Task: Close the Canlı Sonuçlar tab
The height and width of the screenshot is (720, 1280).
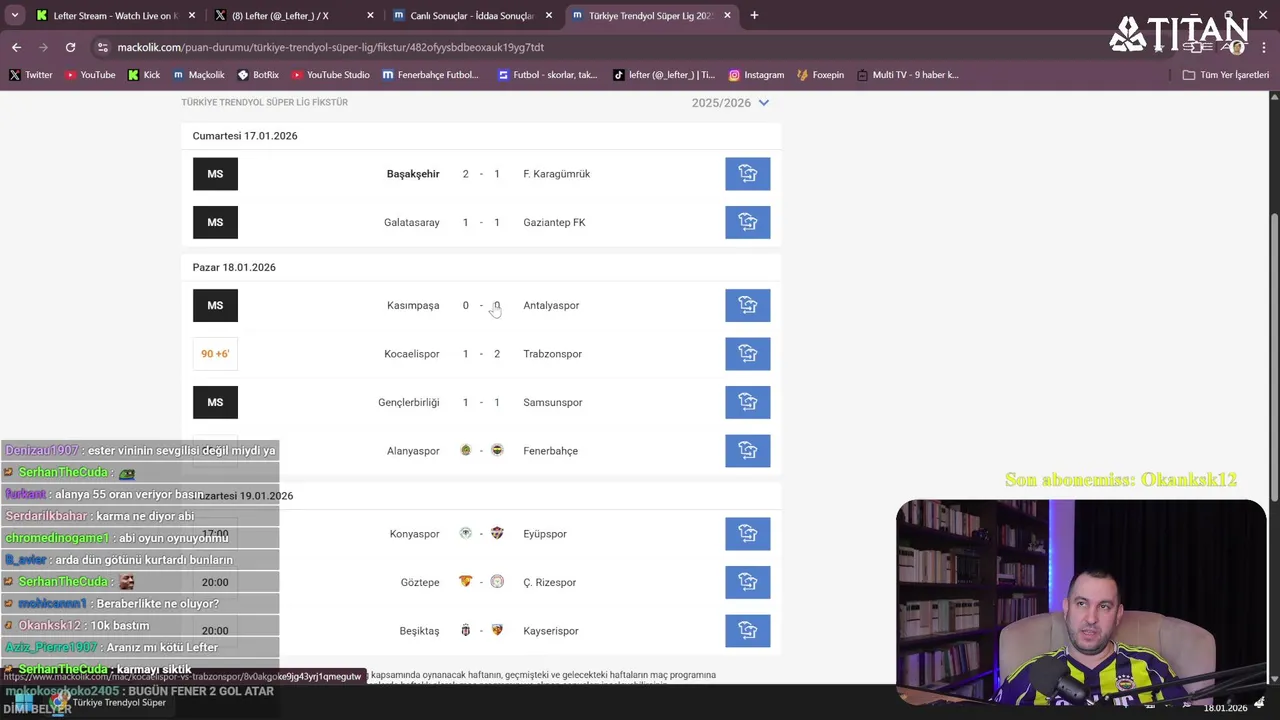Action: [x=548, y=16]
